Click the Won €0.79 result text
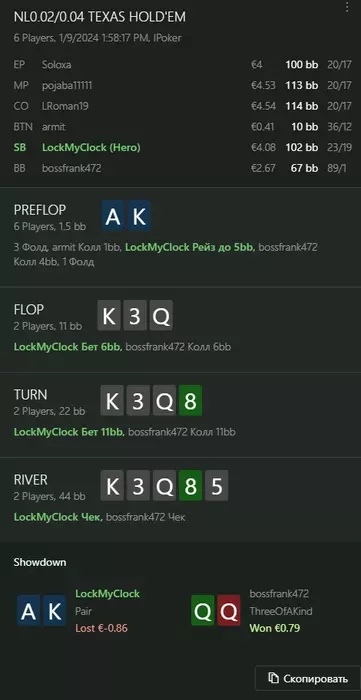 (275, 628)
